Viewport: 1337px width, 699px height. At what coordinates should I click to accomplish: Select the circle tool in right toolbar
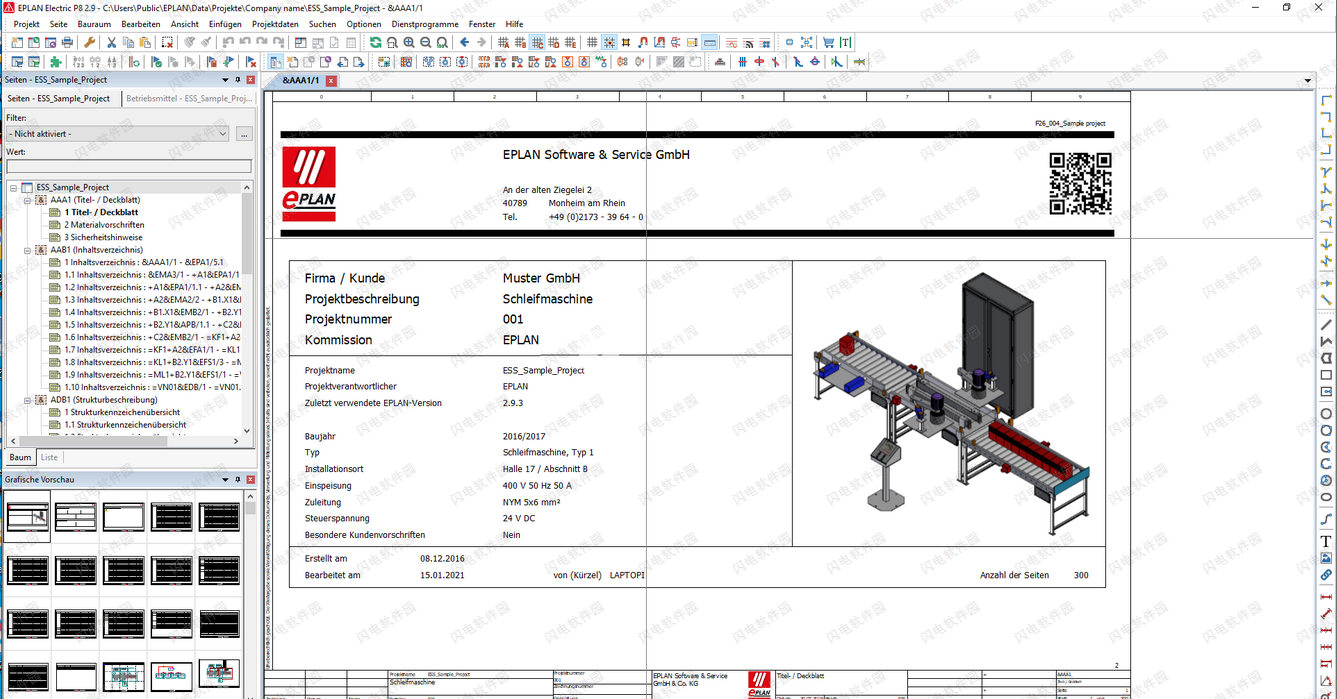pyautogui.click(x=1326, y=414)
